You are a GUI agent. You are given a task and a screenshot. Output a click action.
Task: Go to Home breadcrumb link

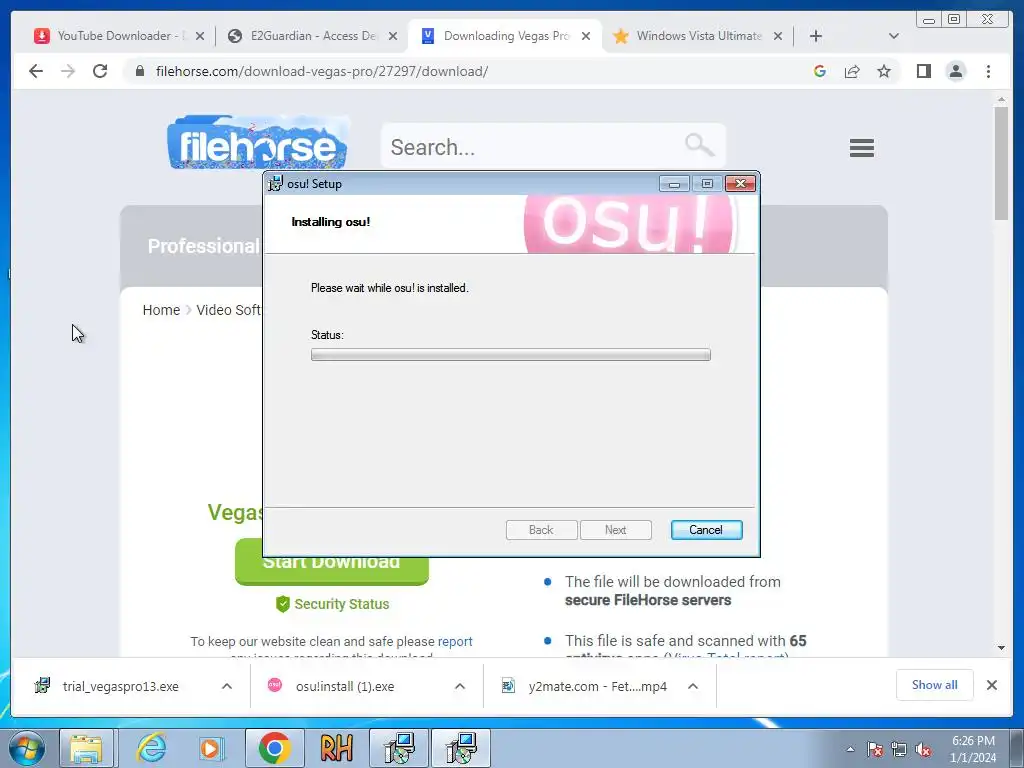161,310
